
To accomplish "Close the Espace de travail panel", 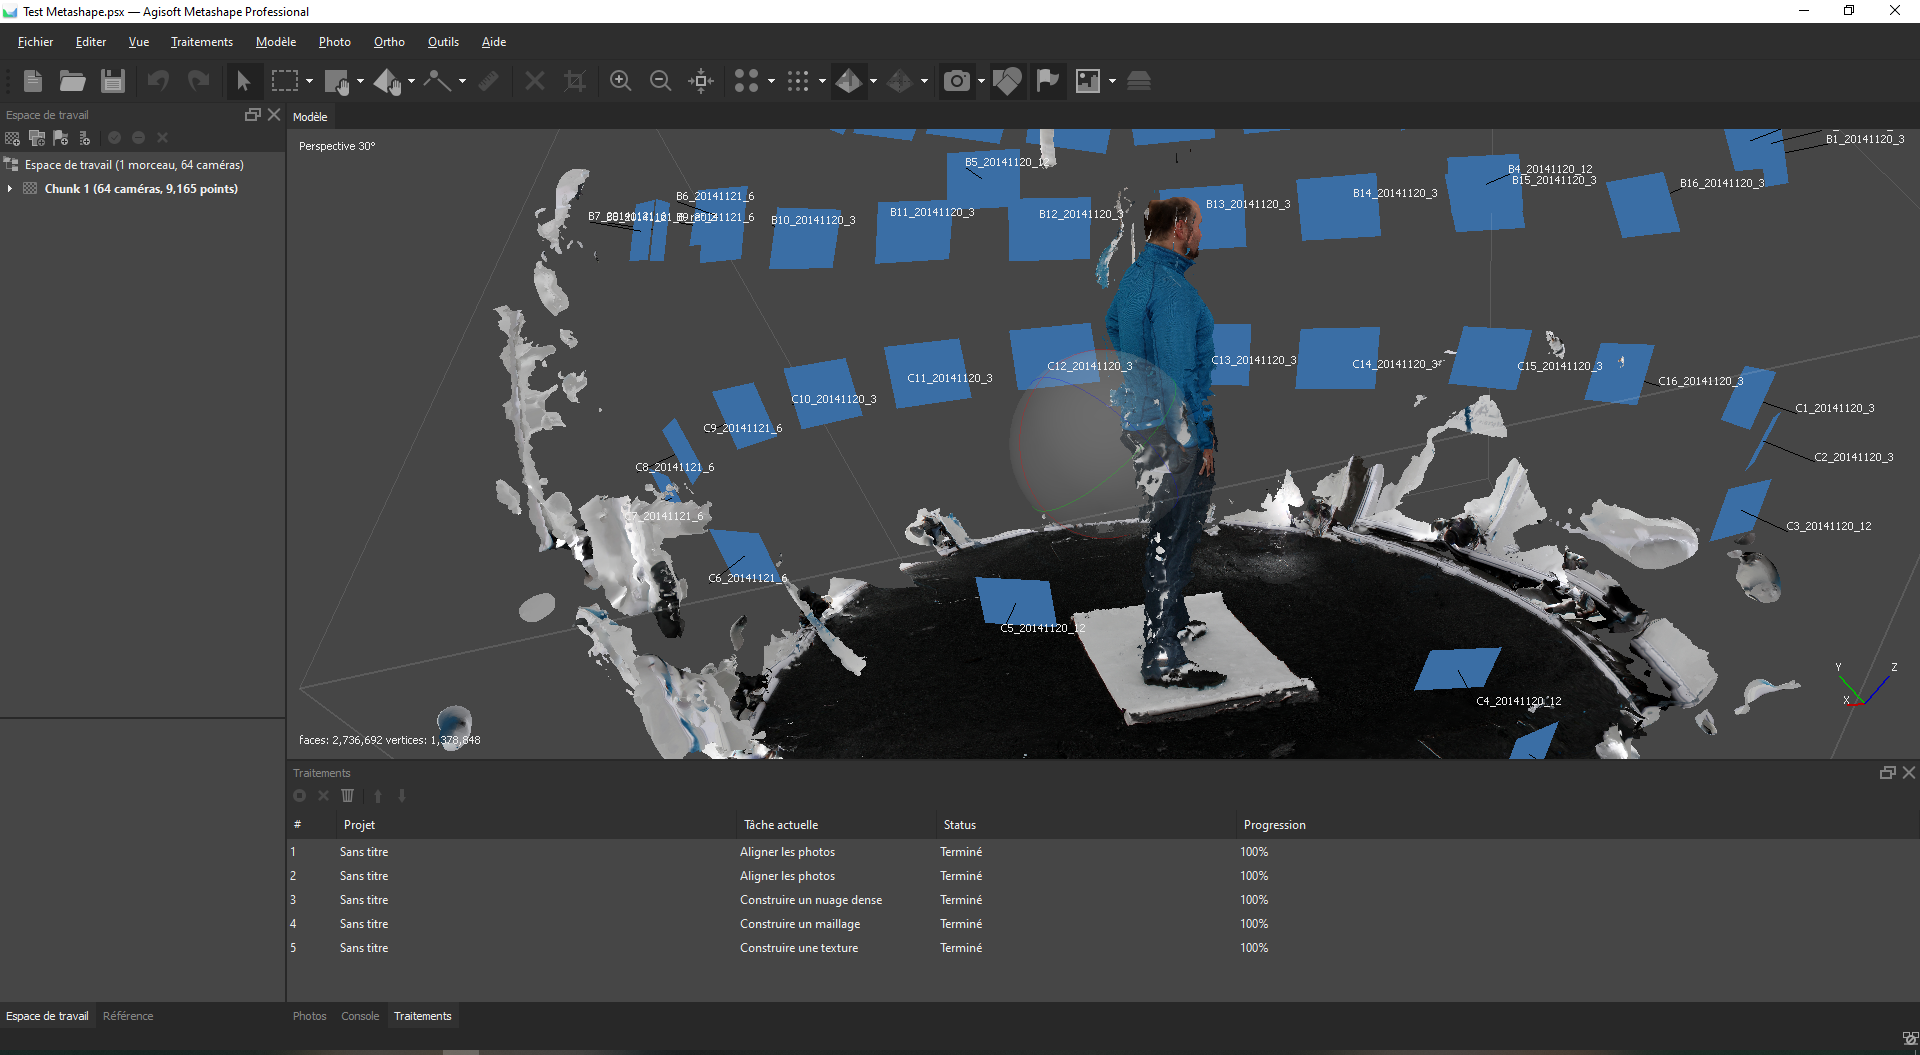I will tap(274, 115).
